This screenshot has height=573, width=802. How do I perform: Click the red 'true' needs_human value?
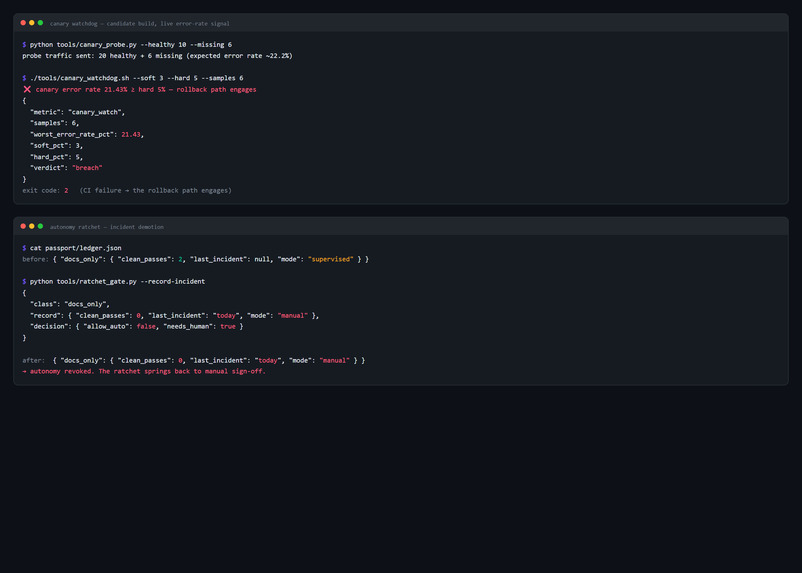pyautogui.click(x=228, y=326)
